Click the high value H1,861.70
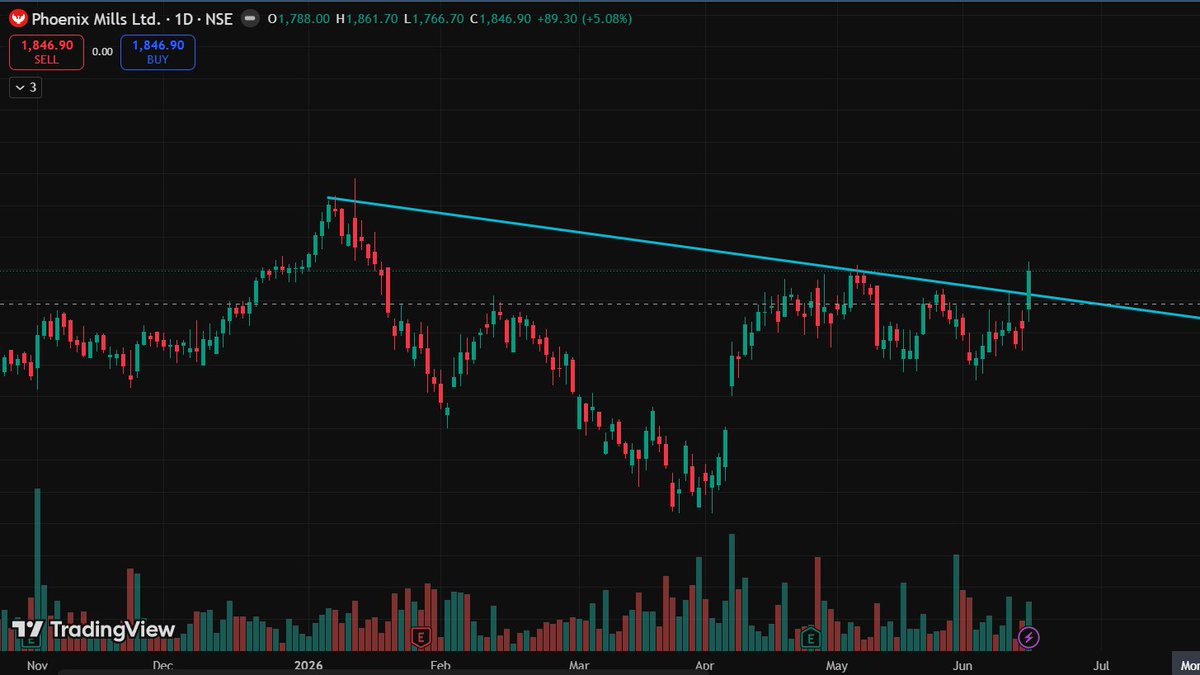The height and width of the screenshot is (675, 1200). (x=369, y=19)
